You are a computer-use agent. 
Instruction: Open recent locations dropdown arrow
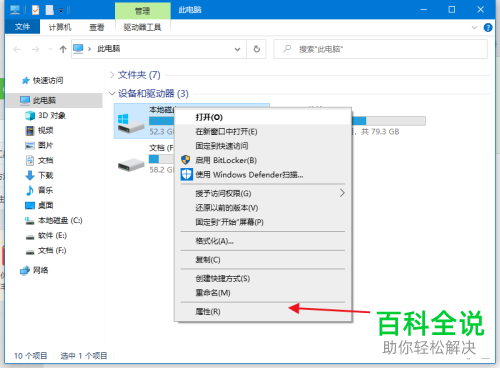tap(50, 49)
